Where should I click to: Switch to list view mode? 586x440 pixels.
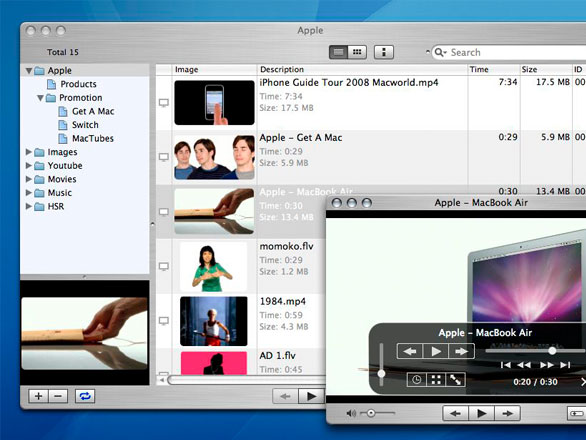338,52
